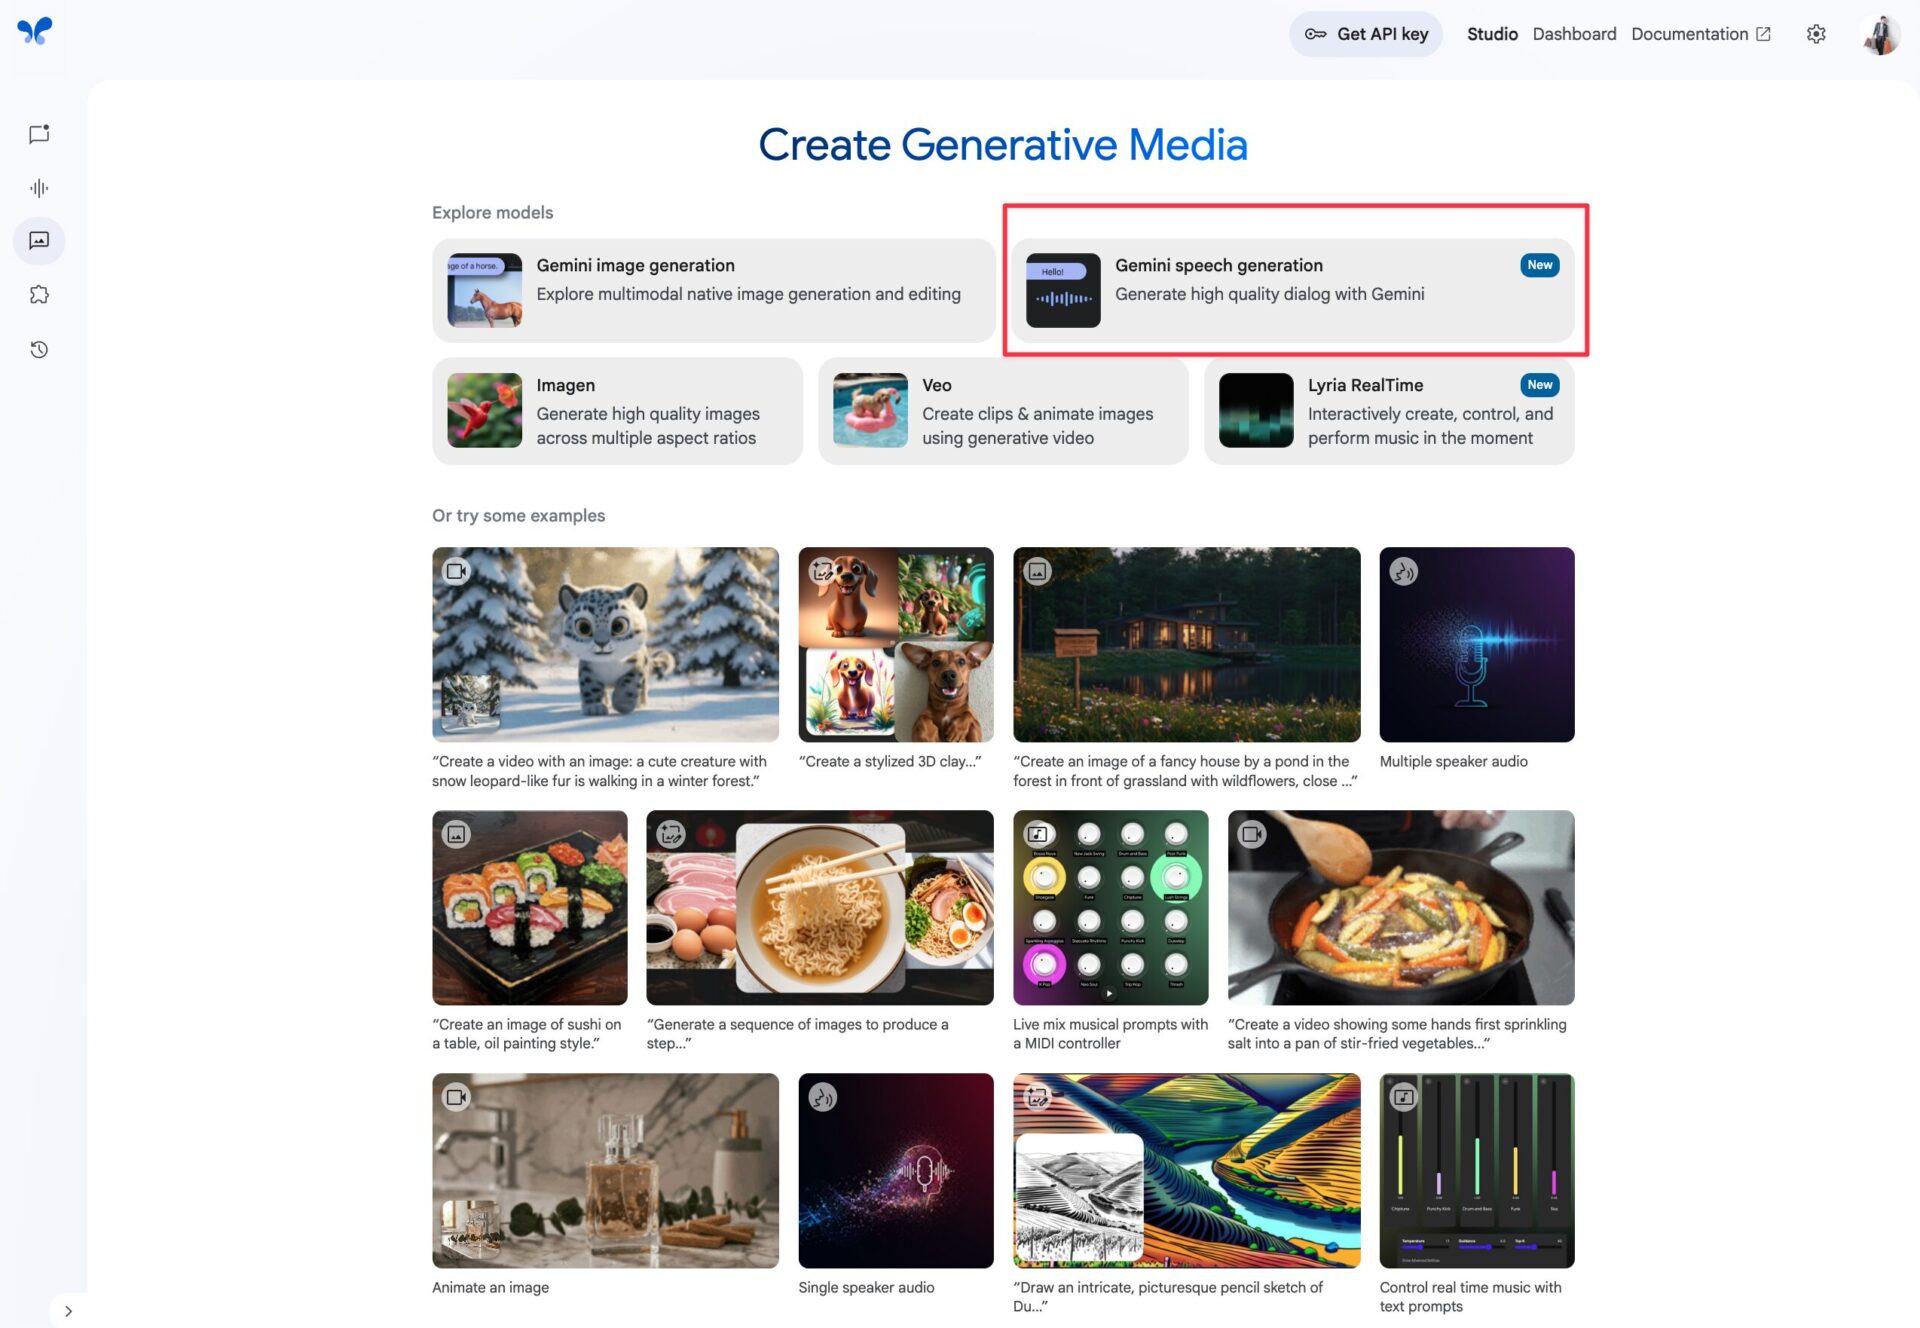Screen dimensions: 1920x1328
Task: Click music icon on MIDI controller thumbnail
Action: click(x=1038, y=834)
